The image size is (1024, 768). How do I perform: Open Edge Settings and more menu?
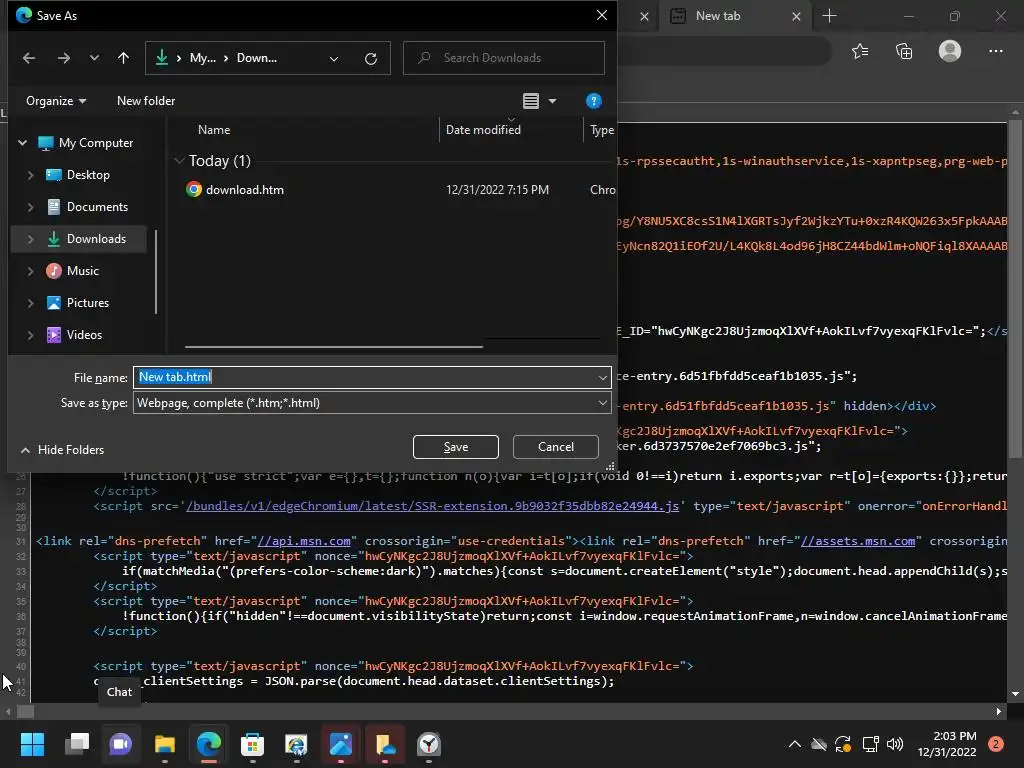click(996, 51)
